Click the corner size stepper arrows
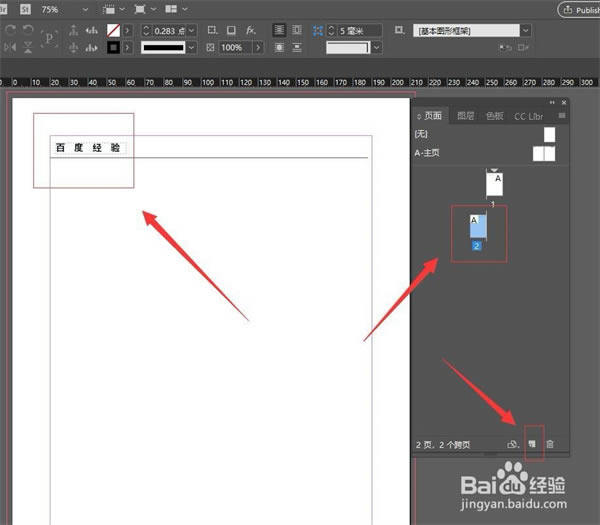Viewport: 600px width, 525px height. (332, 31)
